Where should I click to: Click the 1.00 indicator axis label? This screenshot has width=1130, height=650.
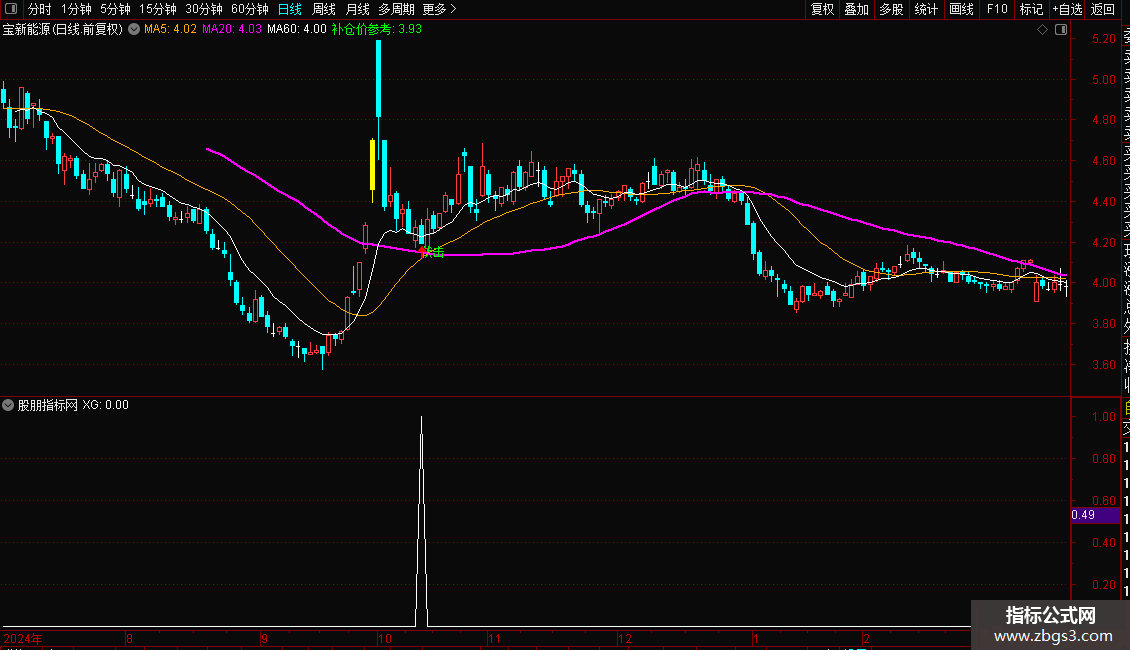[1103, 417]
